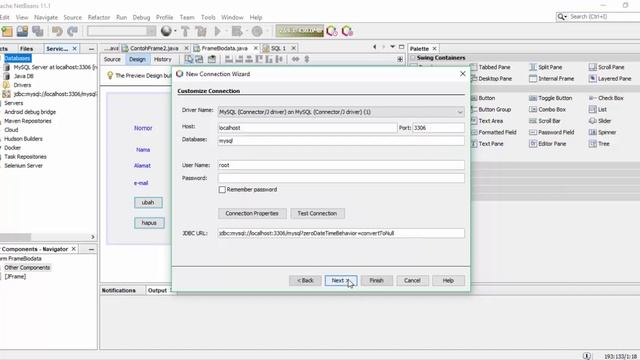Click the Finish button

pos(376,280)
